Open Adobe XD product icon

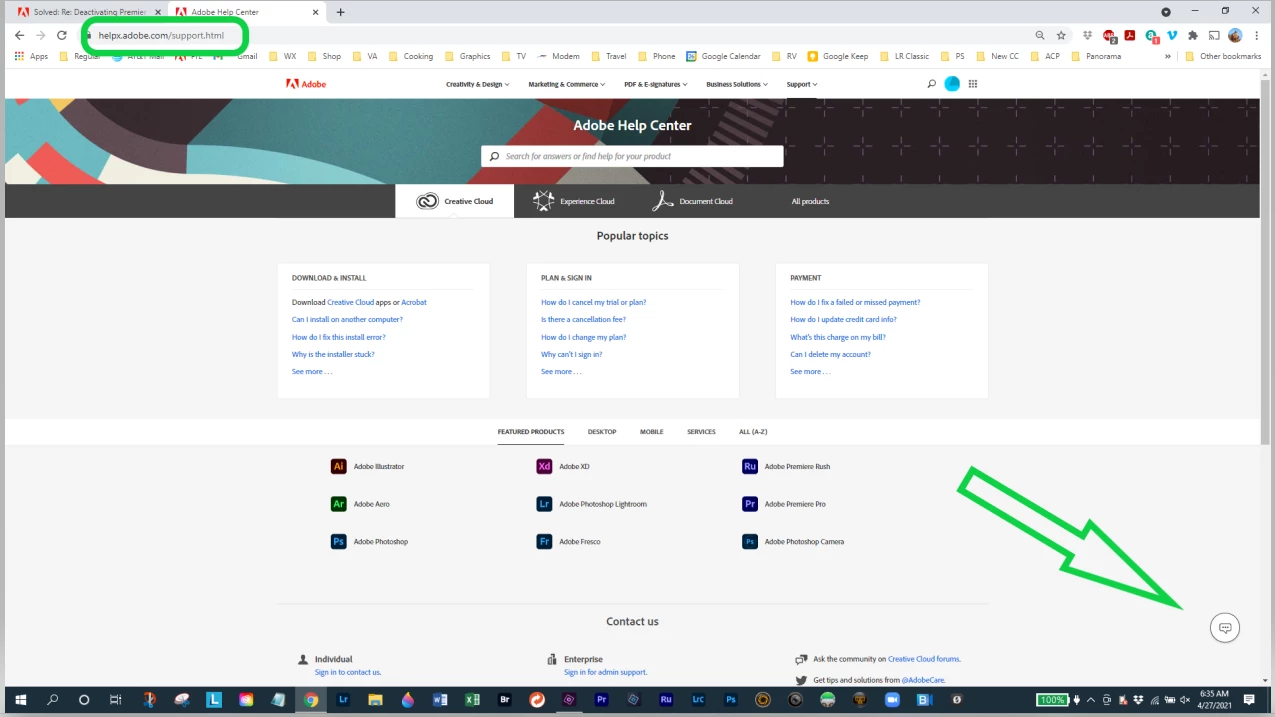[544, 466]
